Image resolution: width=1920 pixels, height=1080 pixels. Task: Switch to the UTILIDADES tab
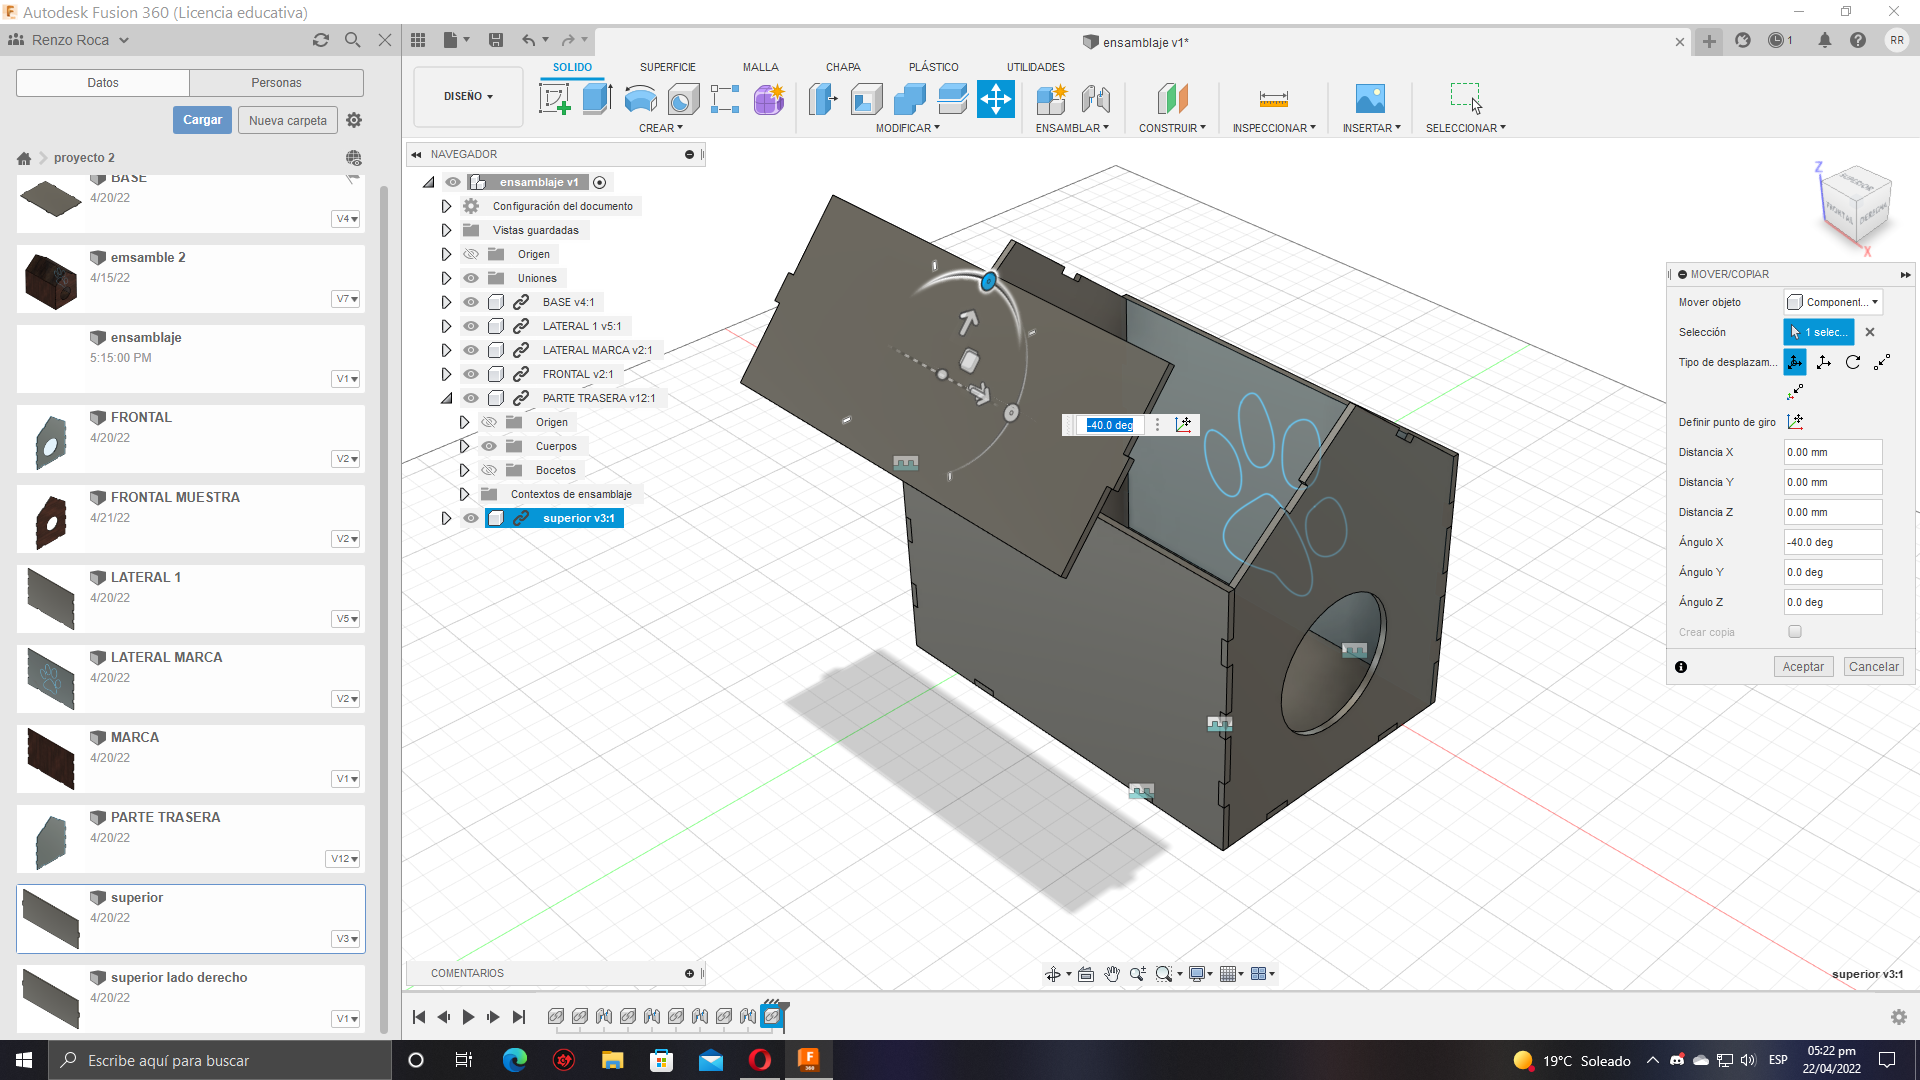coord(1035,67)
